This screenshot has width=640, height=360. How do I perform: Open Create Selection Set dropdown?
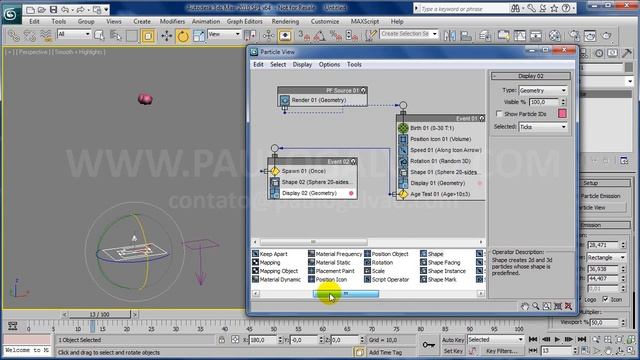click(x=409, y=34)
